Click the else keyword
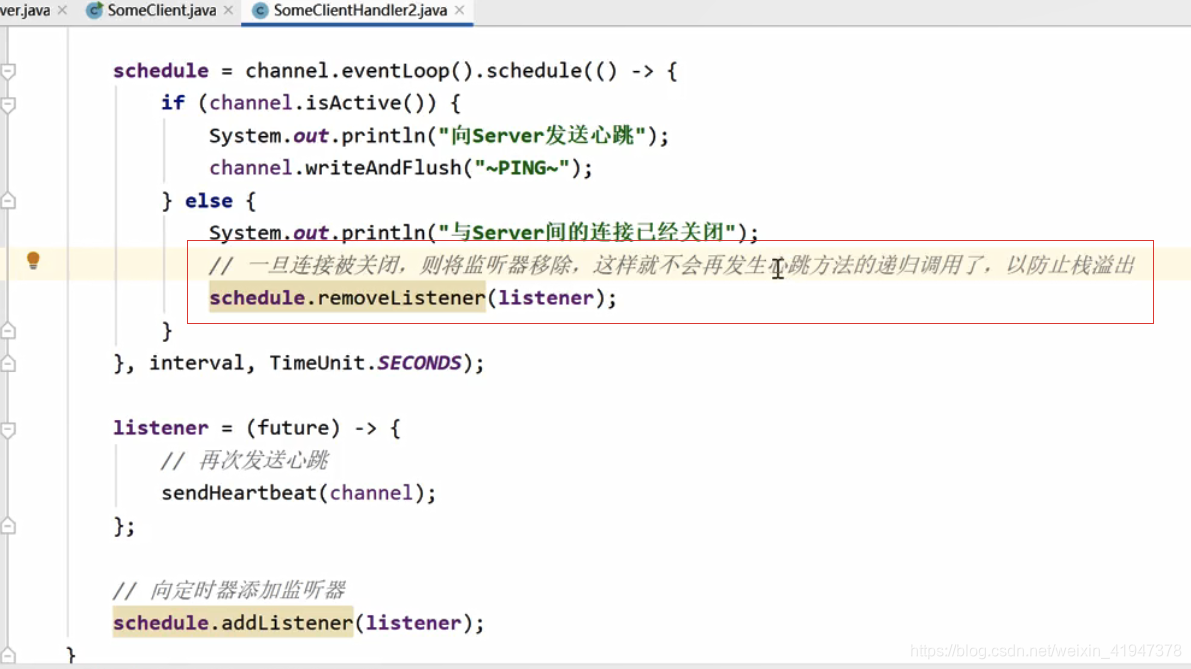Viewport: 1191px width, 669px height. pyautogui.click(x=209, y=200)
